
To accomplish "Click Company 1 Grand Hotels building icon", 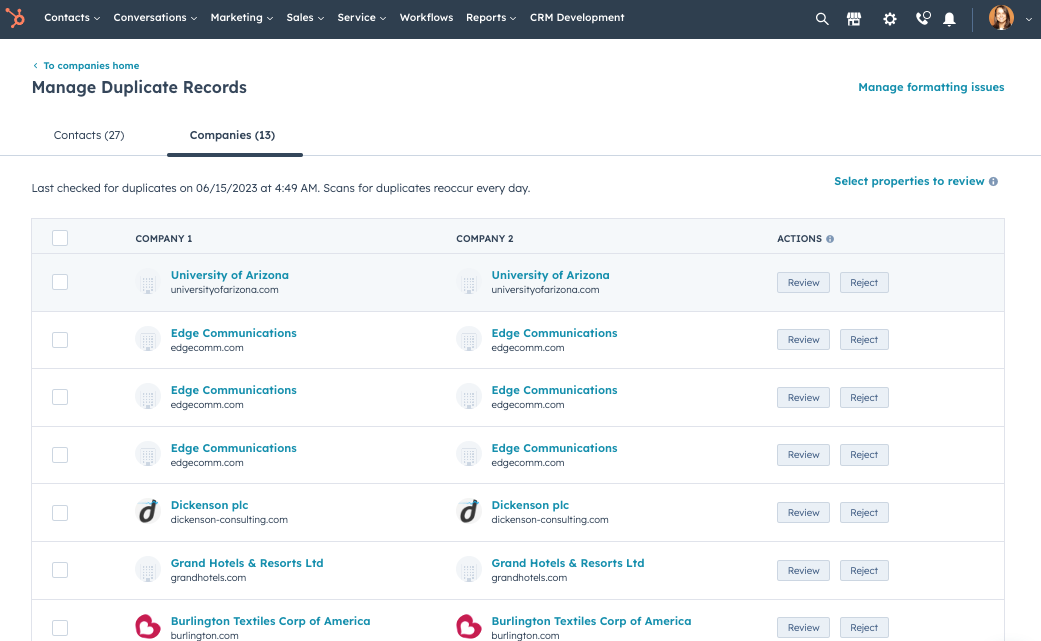I will pos(148,570).
